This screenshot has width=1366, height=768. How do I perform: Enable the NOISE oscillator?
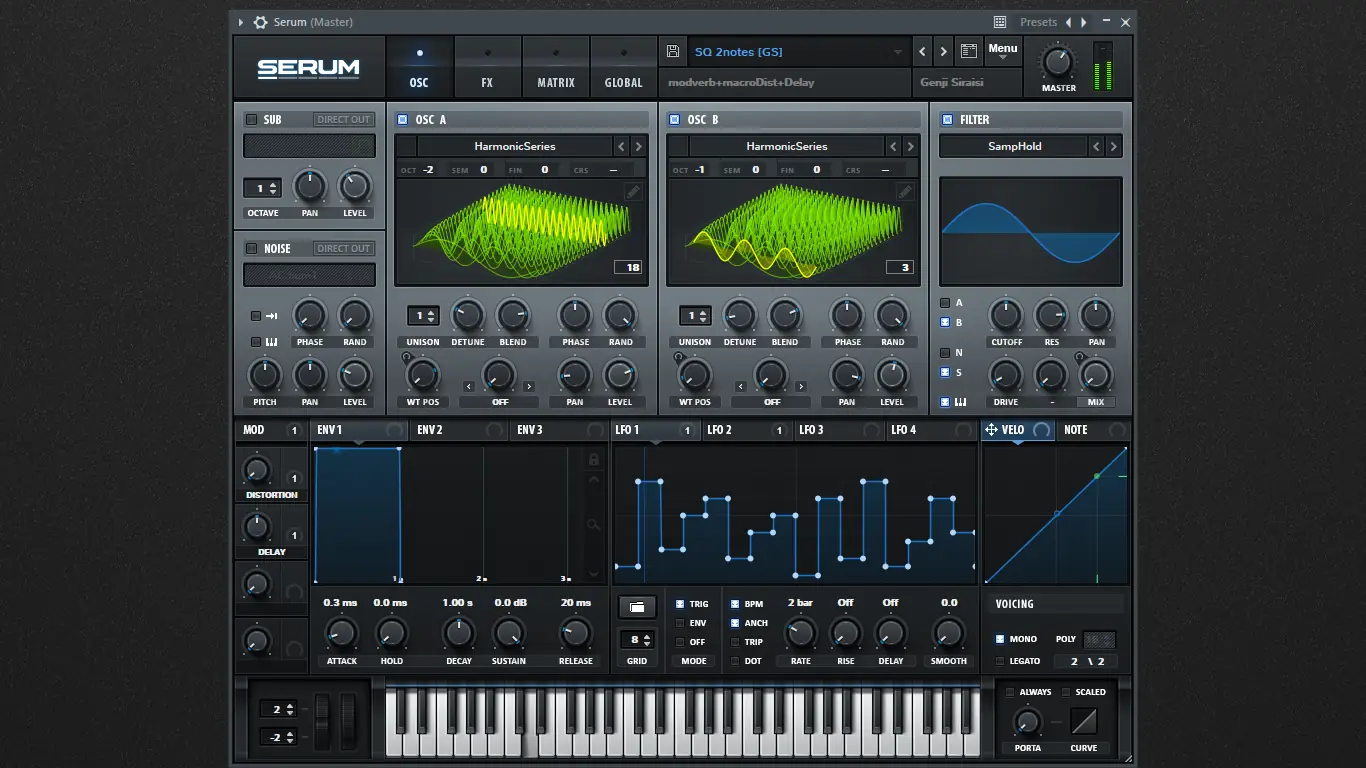pos(251,248)
